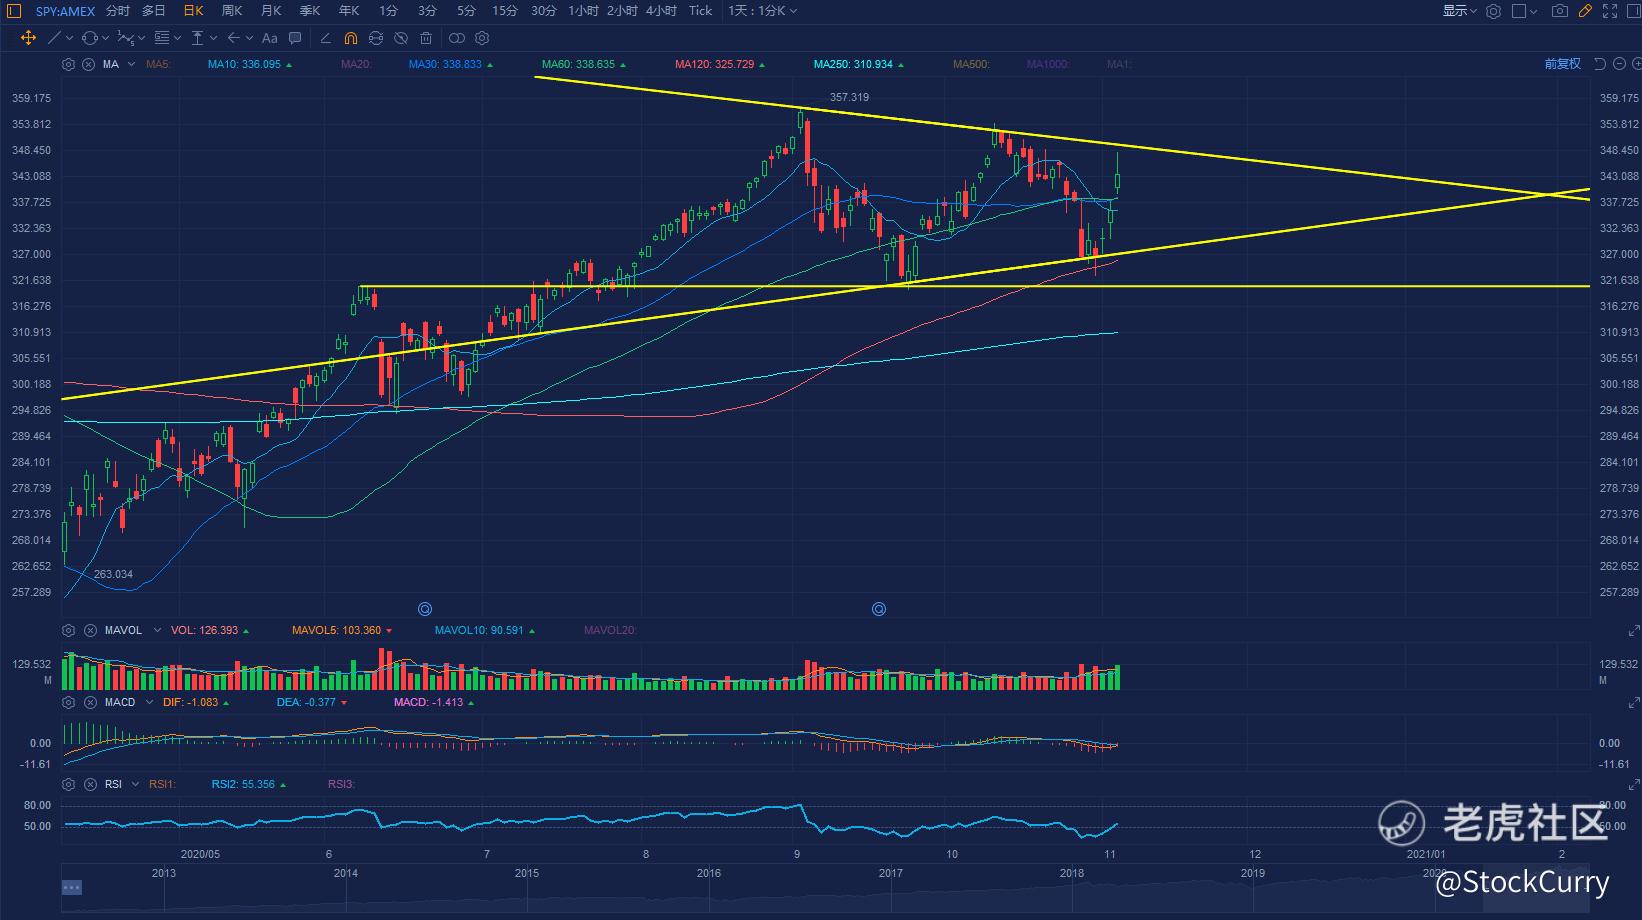Toggle hide all drawings
Viewport: 1642px width, 920px height.
tap(401, 38)
